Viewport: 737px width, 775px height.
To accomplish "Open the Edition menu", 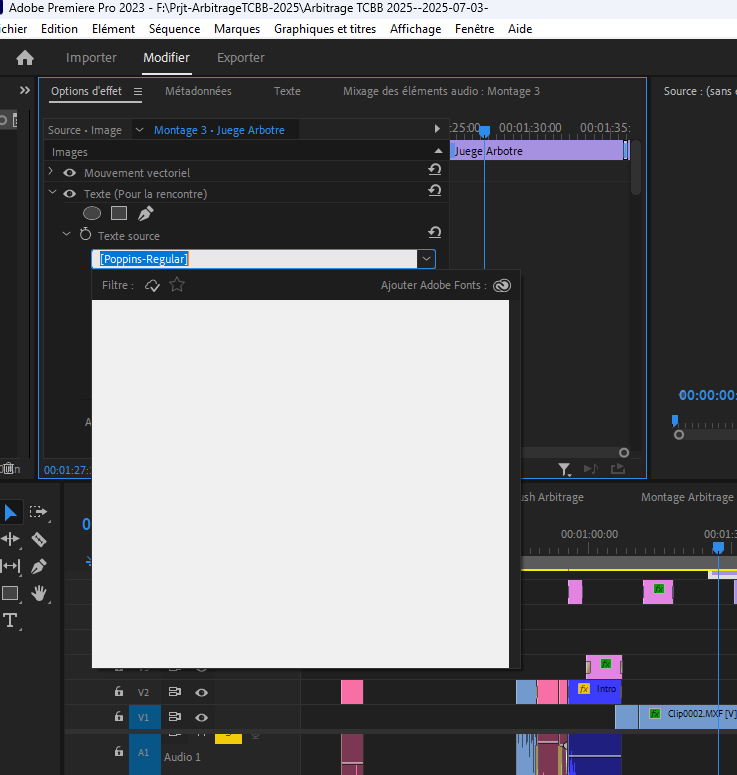I will click(59, 29).
